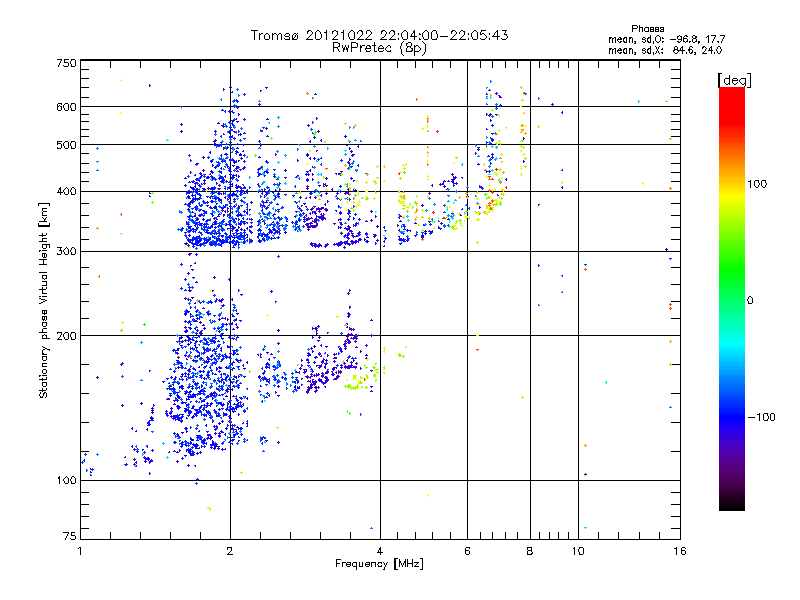
Task: Click the y-axis tick label '100'
Action: point(67,481)
